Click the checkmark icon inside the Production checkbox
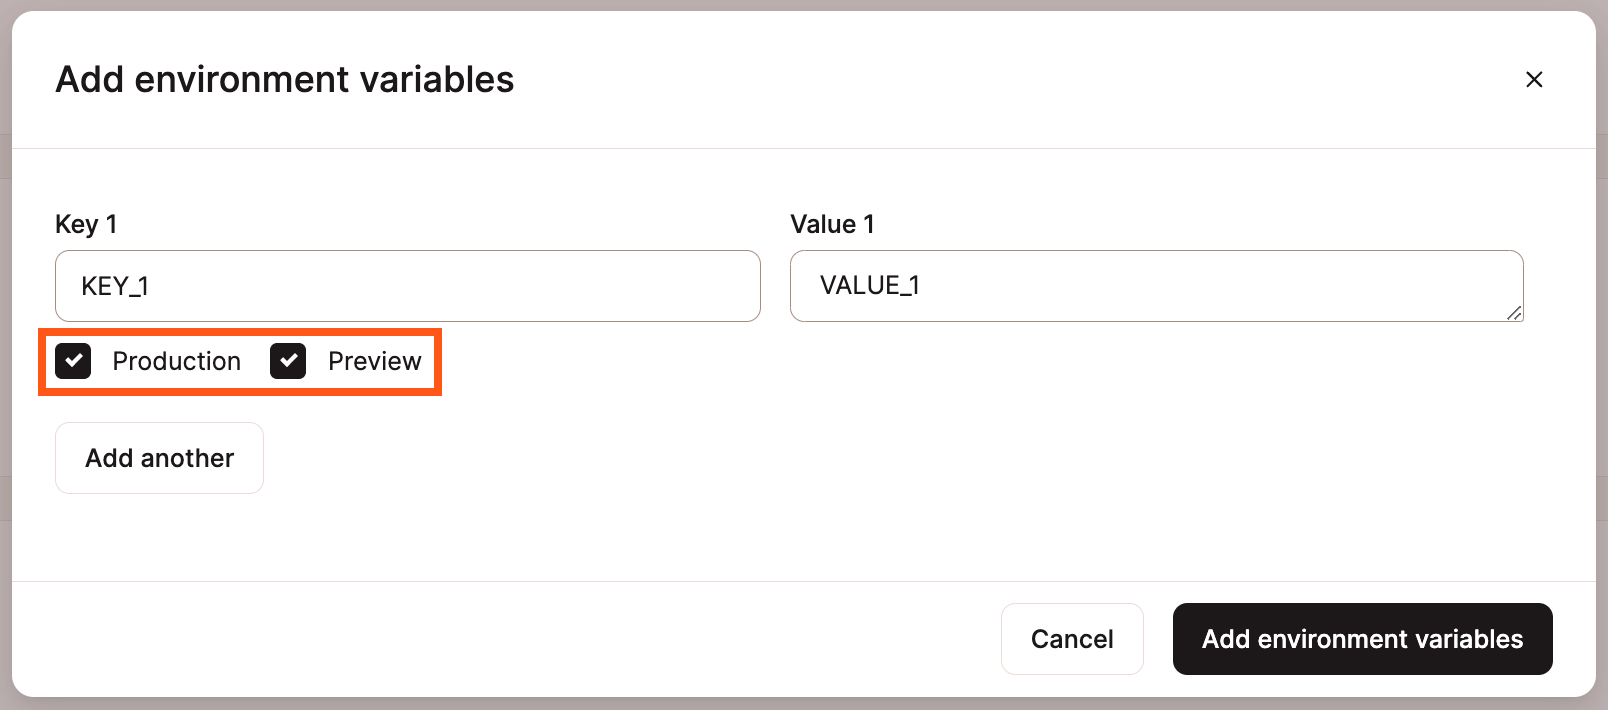Image resolution: width=1608 pixels, height=710 pixels. click(x=72, y=361)
